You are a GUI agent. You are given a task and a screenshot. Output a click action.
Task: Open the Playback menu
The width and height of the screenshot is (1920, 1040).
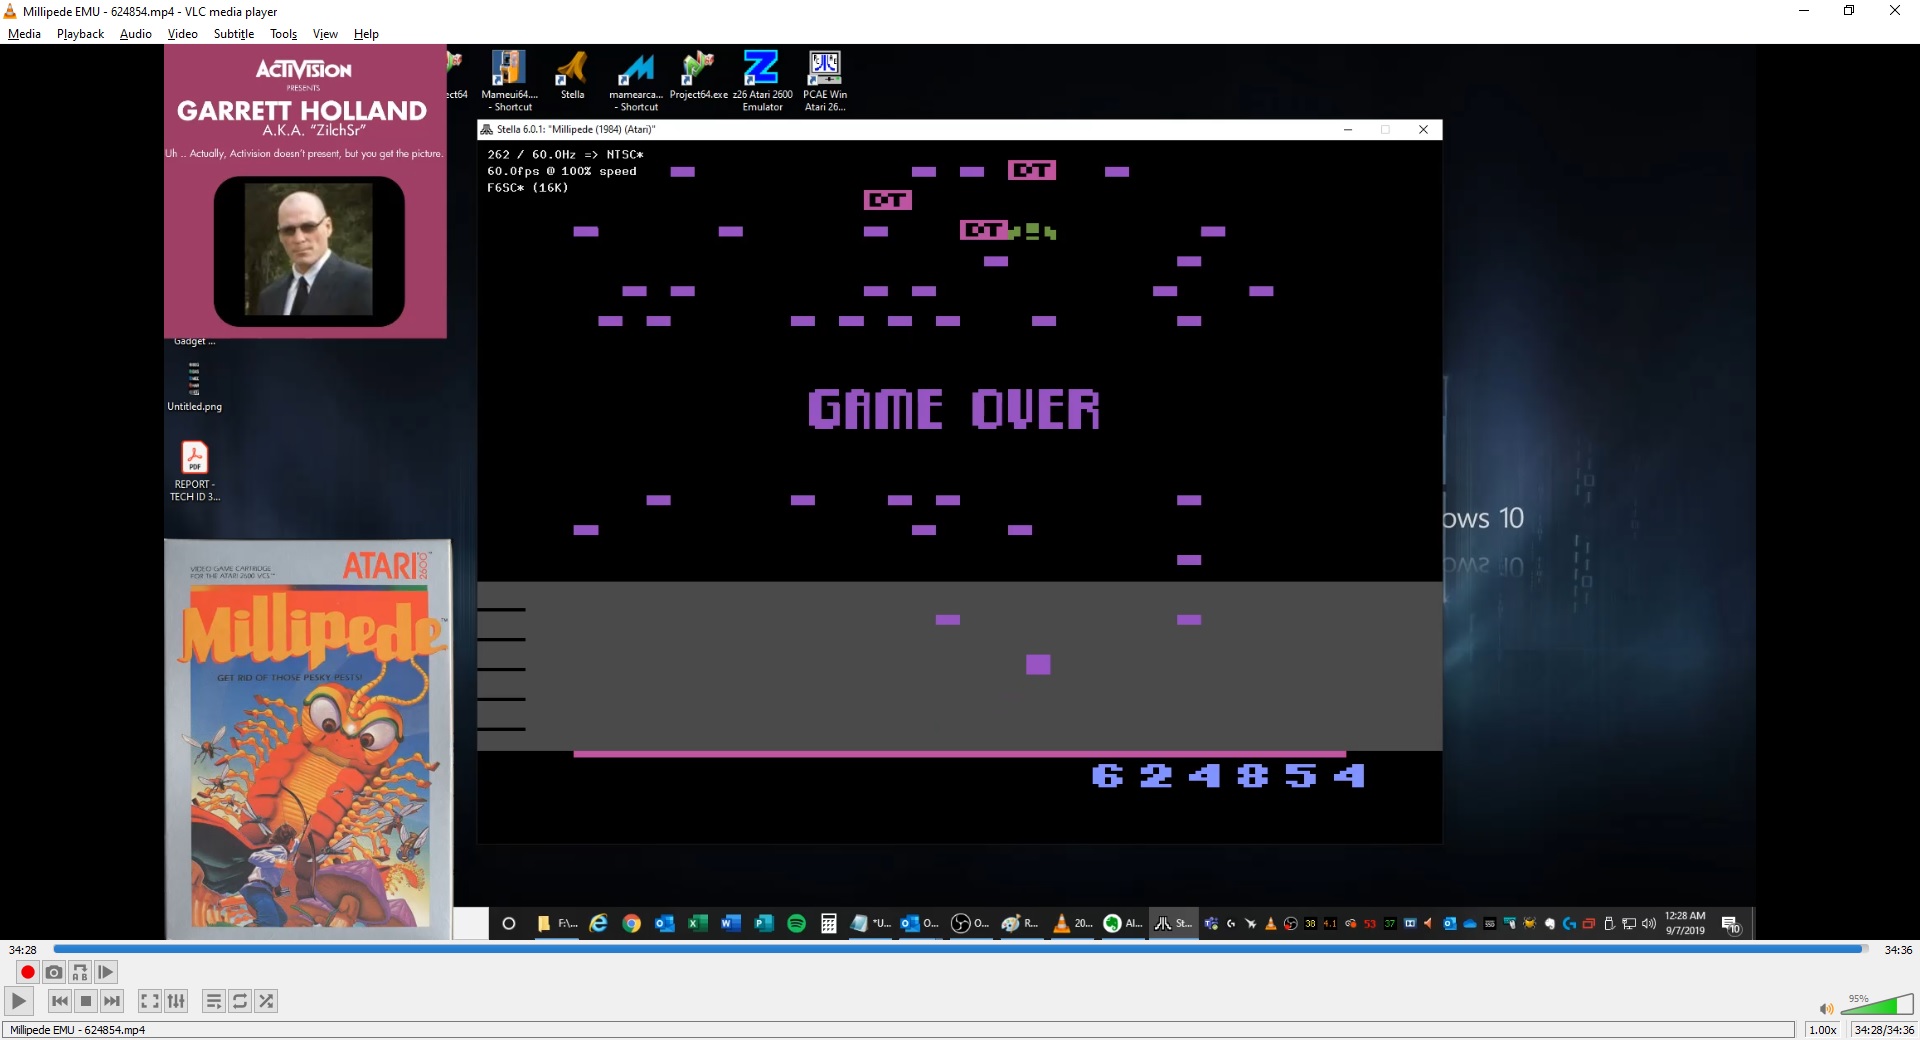click(x=80, y=34)
